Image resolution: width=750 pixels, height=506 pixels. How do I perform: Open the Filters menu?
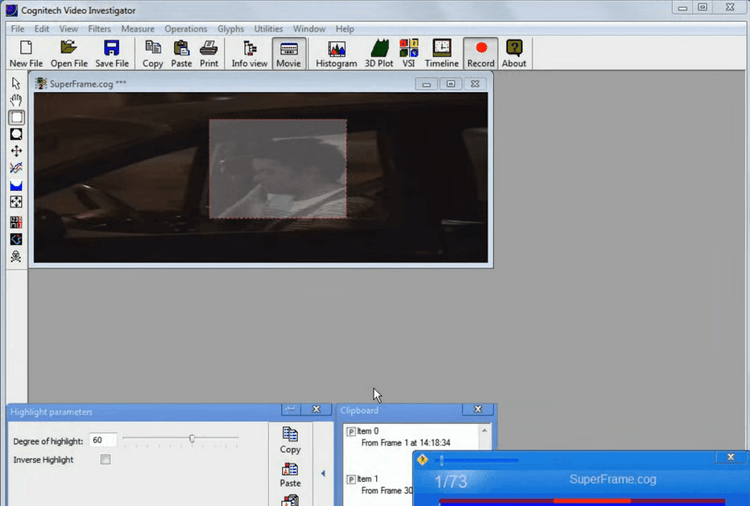coord(99,29)
